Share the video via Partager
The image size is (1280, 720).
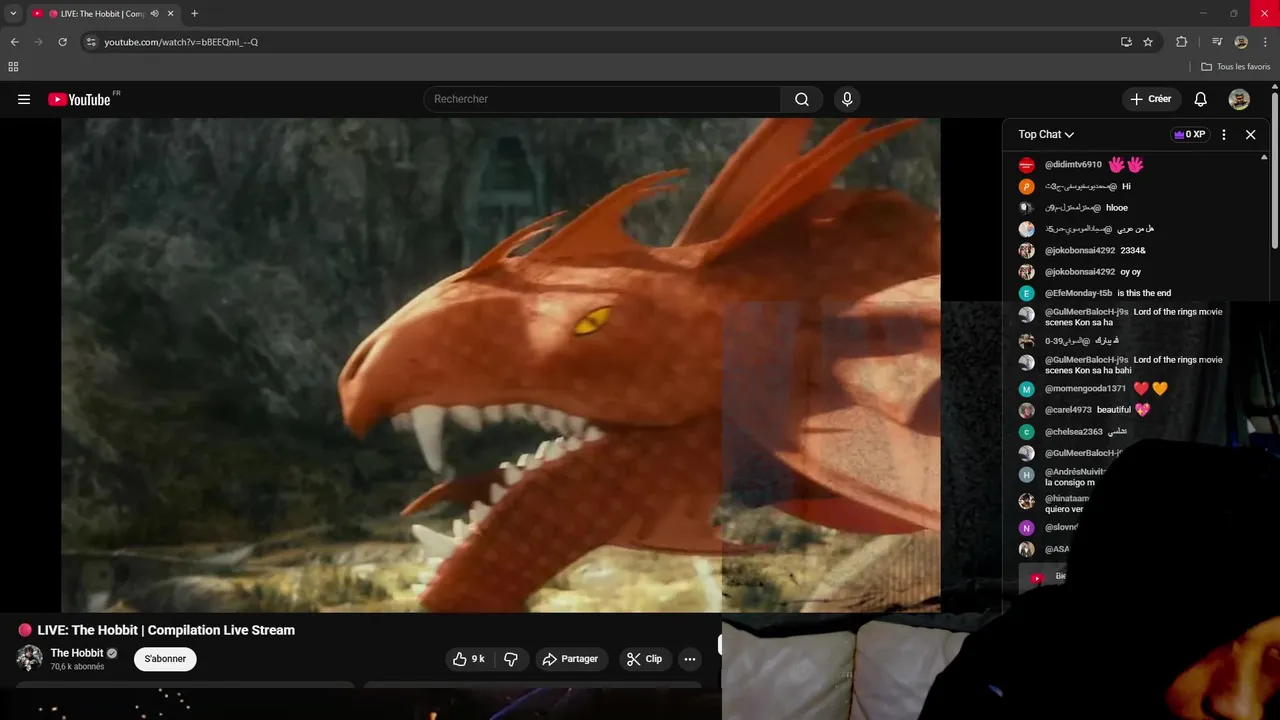tap(570, 659)
